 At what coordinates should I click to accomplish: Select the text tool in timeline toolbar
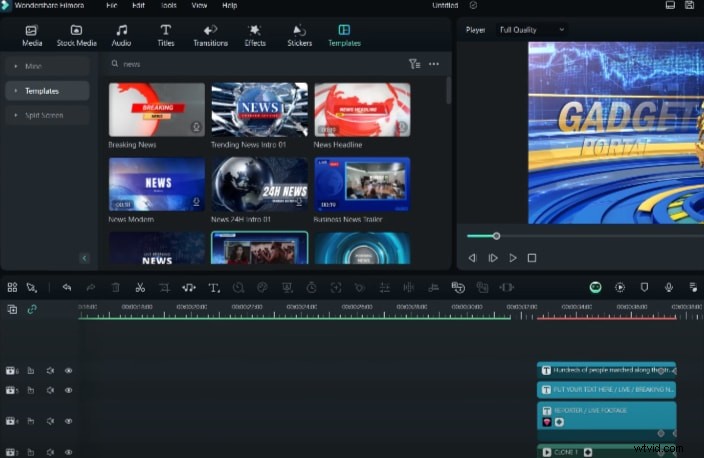[x=213, y=287]
